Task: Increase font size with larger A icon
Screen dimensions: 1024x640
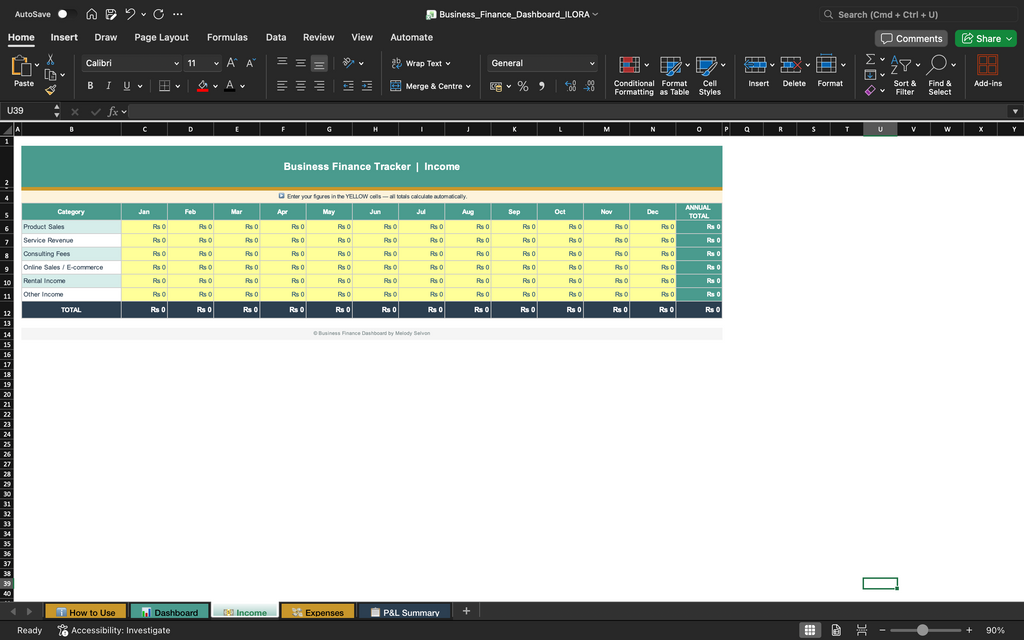Action: pos(232,63)
